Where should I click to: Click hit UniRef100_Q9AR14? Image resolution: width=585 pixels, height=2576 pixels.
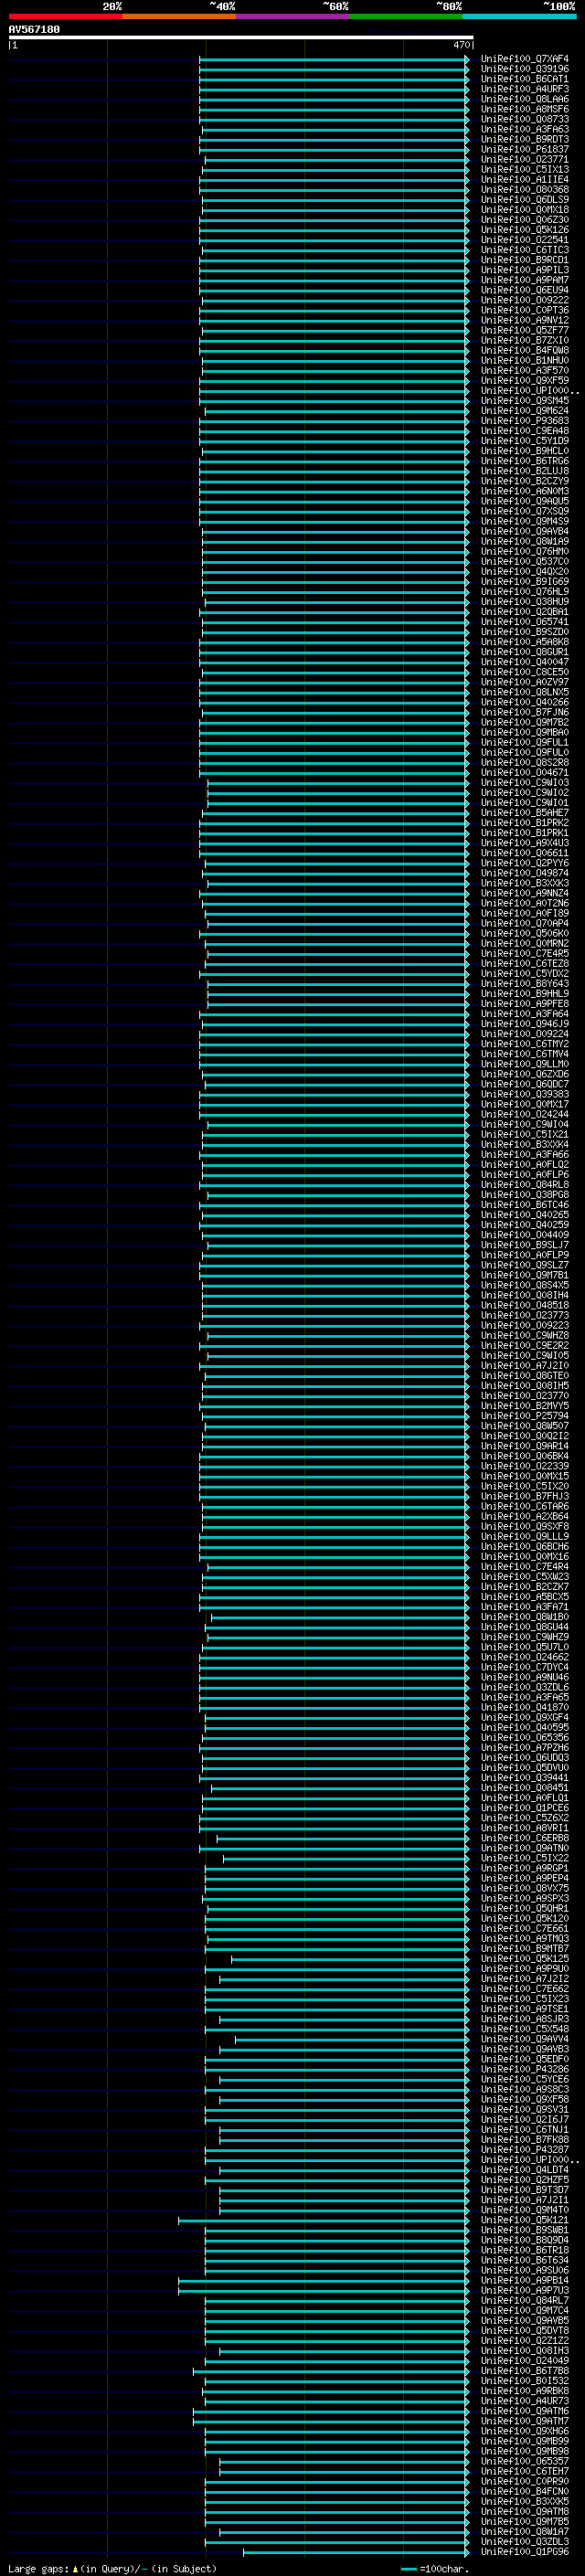(x=525, y=1446)
